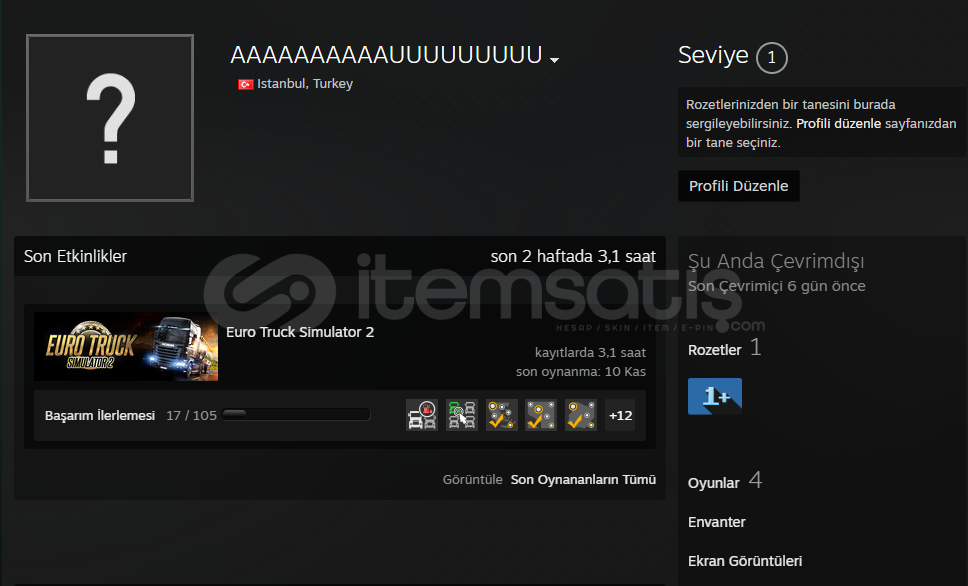968x586 pixels.
Task: Click the 'Son Çevrimiçi 6 gün önce' status
Action: [x=777, y=286]
